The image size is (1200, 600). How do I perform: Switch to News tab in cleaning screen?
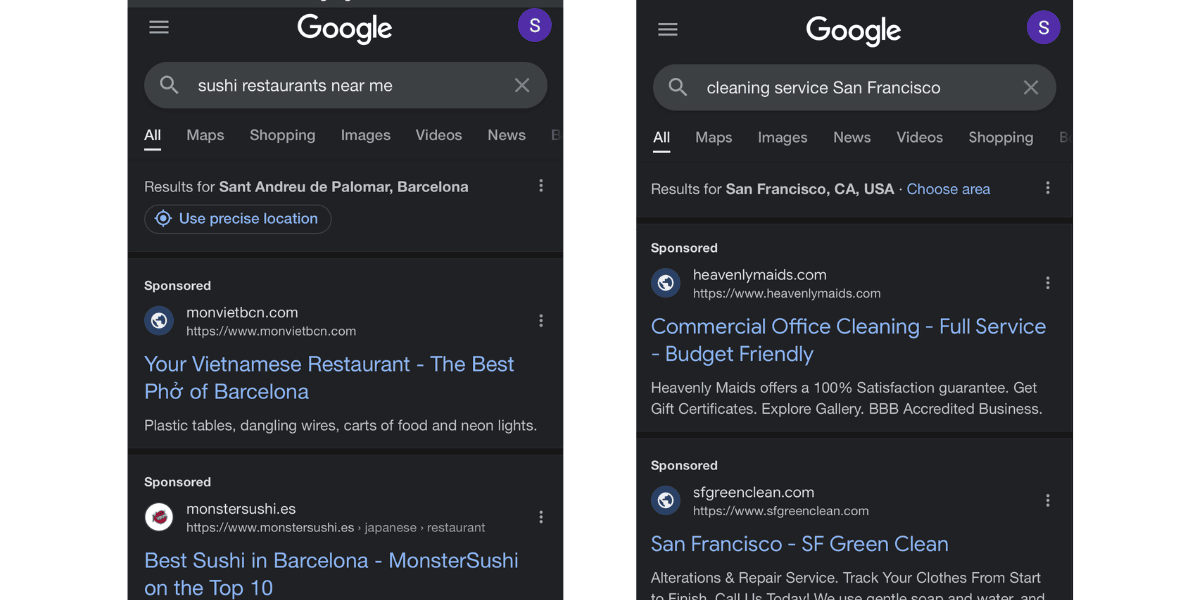[852, 137]
